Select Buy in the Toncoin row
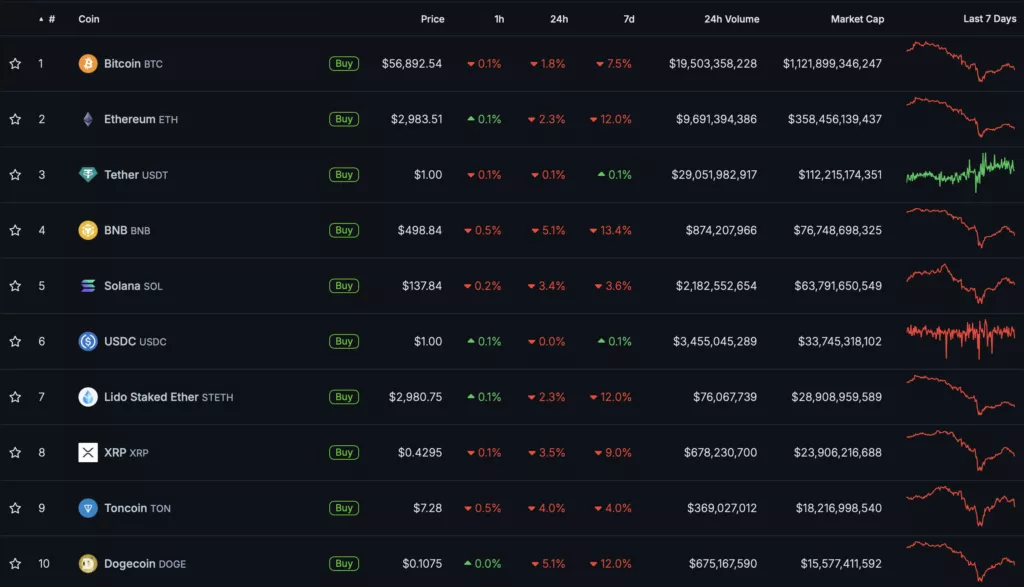This screenshot has height=587, width=1024. [344, 507]
